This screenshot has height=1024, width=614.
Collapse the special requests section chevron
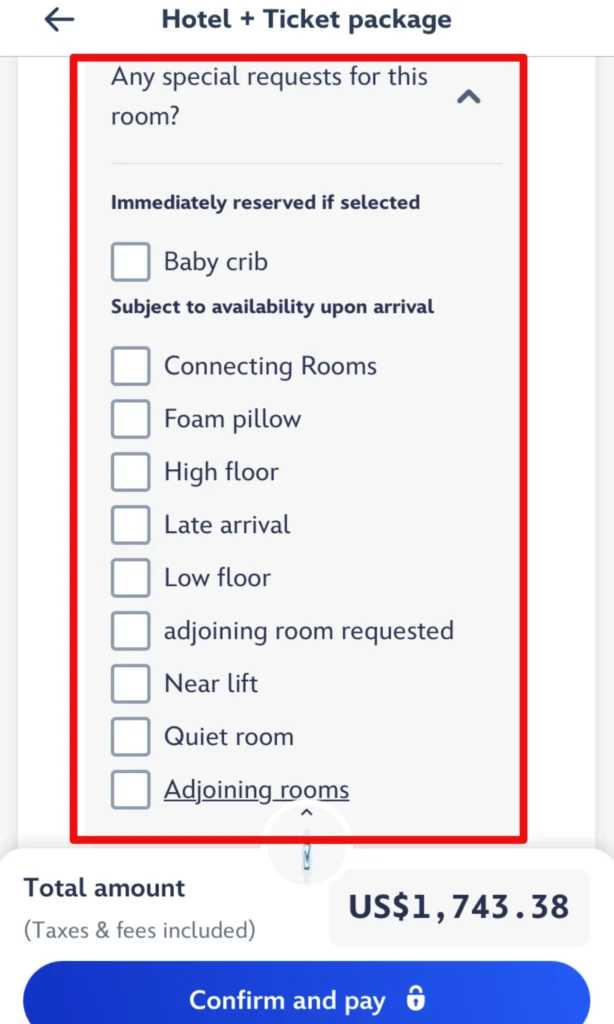[468, 97]
